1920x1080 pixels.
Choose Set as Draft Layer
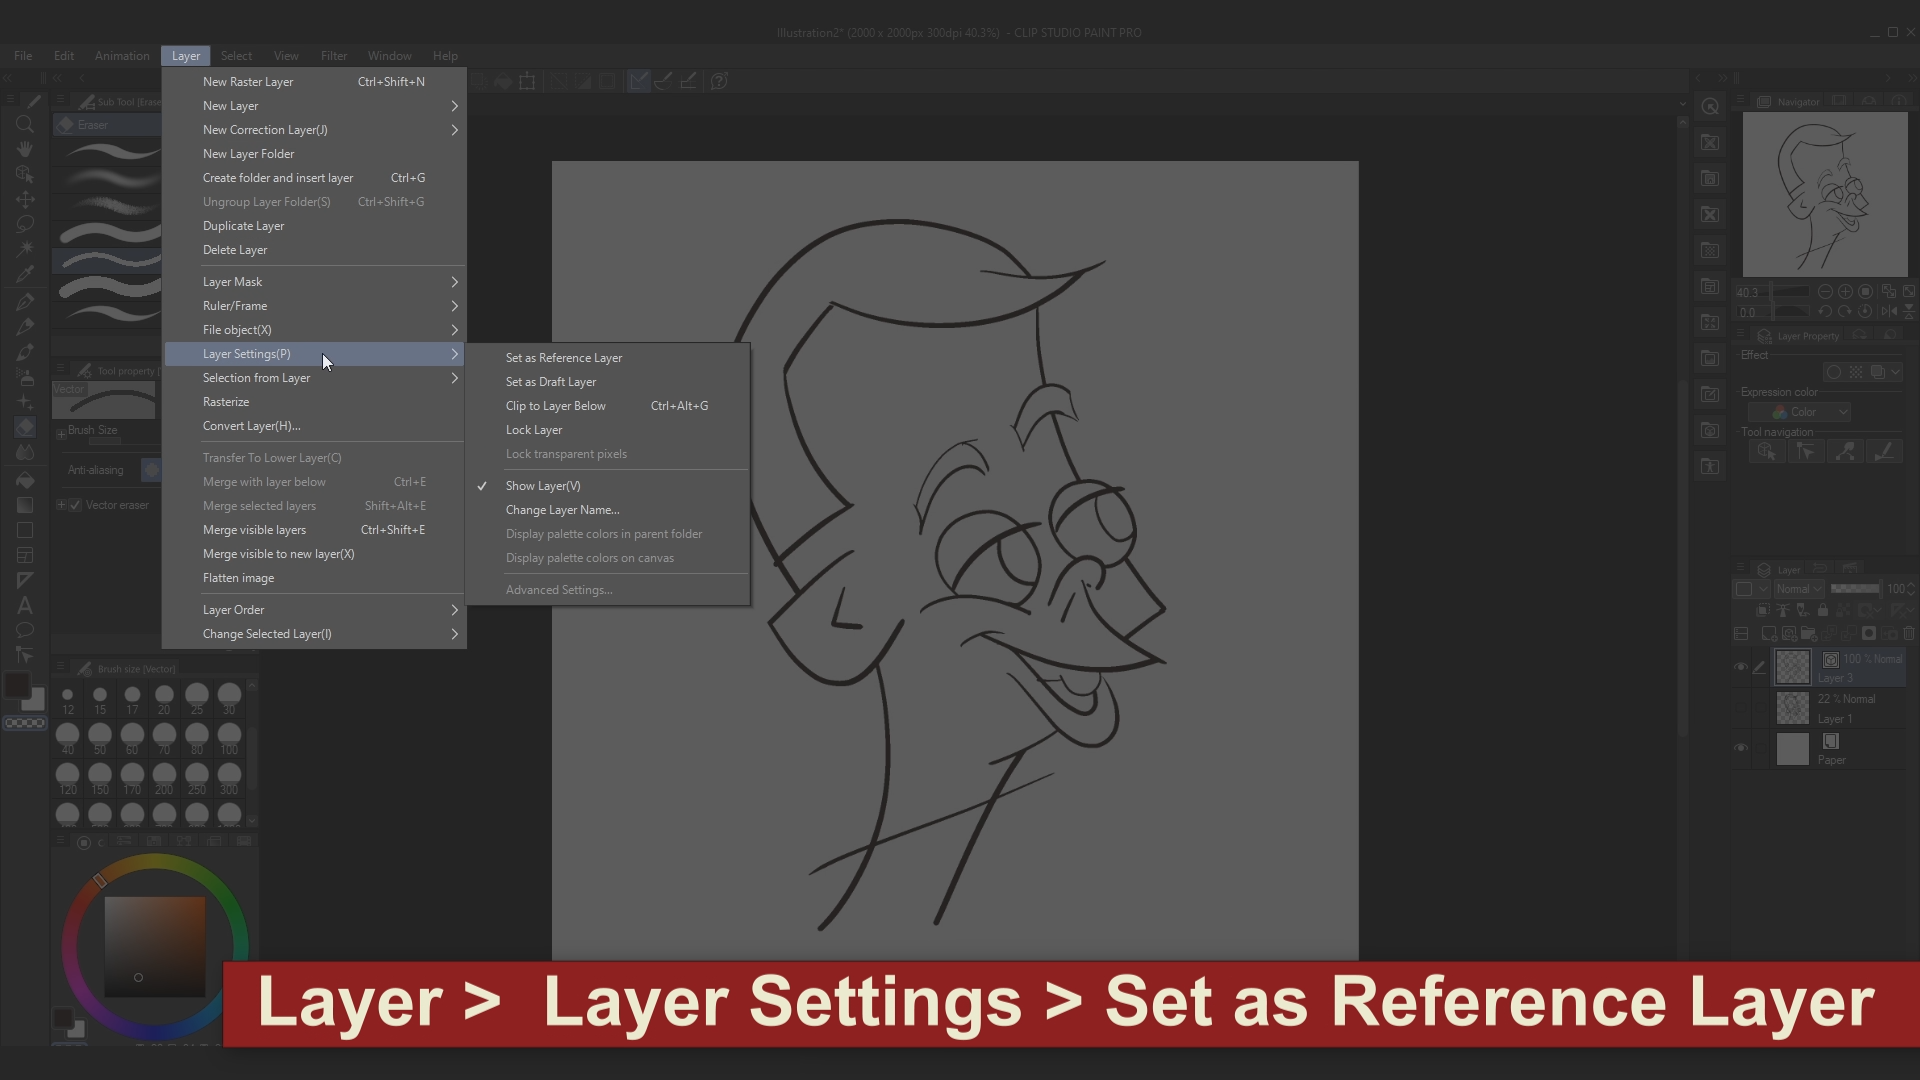(x=608, y=382)
